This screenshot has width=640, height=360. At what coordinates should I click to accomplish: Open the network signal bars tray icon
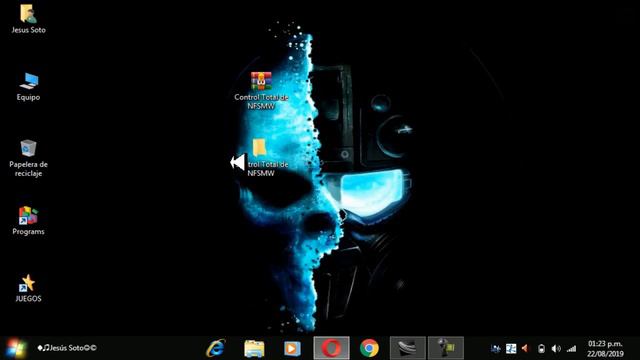pos(571,349)
